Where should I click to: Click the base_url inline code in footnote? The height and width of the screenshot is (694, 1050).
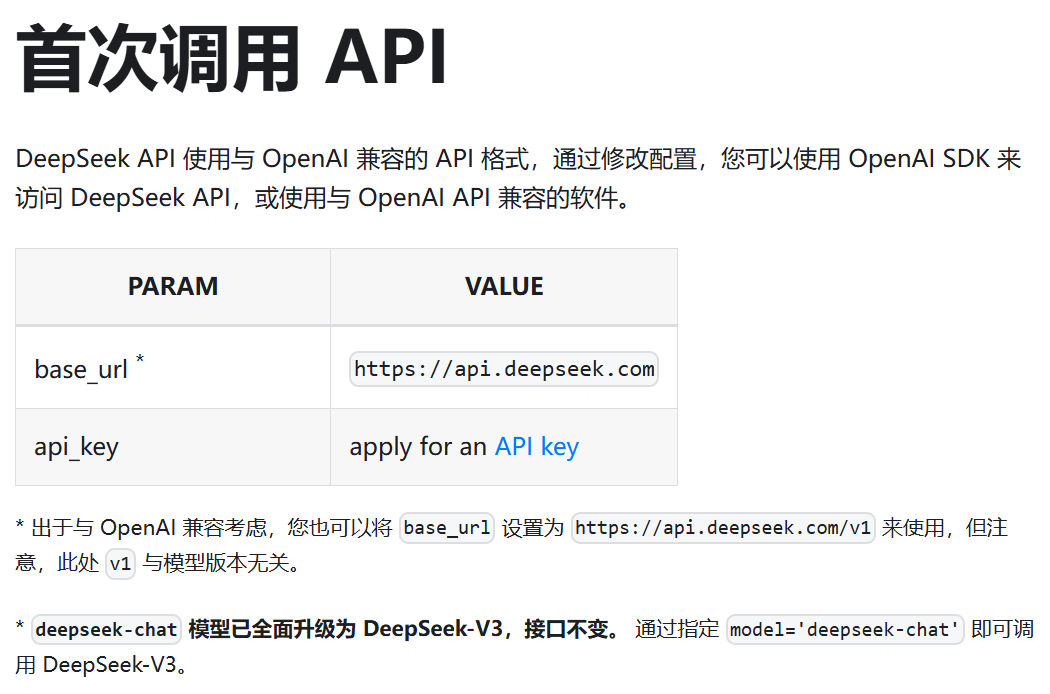tap(447, 528)
